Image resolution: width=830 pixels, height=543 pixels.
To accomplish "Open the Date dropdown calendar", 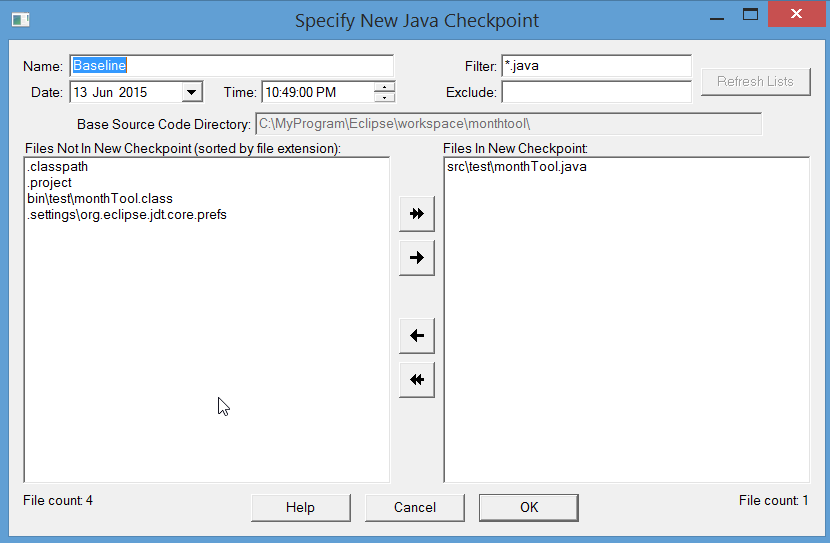I will click(x=192, y=92).
